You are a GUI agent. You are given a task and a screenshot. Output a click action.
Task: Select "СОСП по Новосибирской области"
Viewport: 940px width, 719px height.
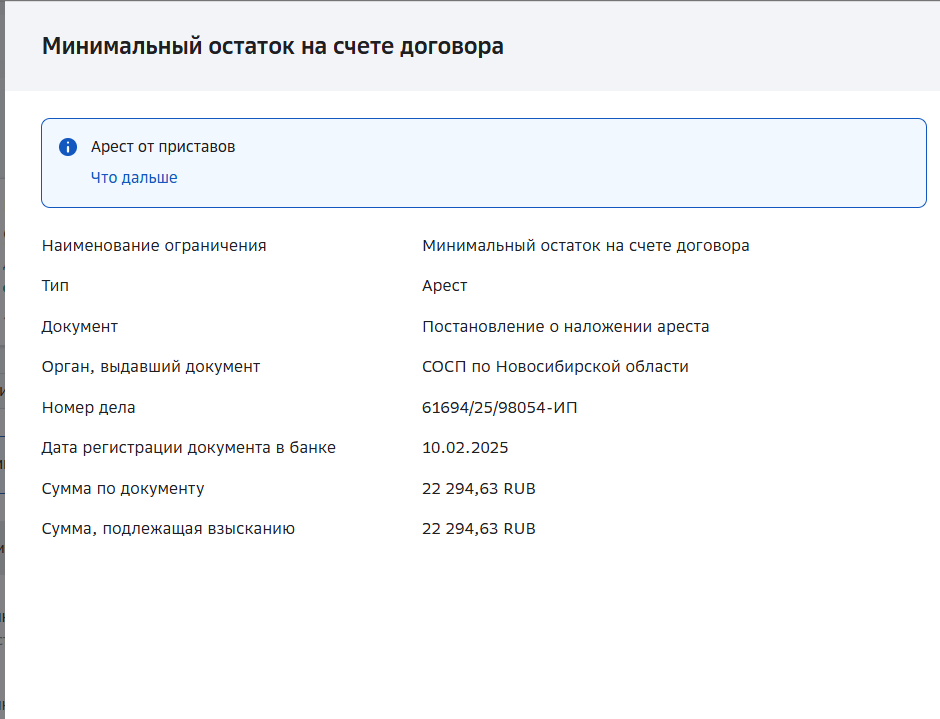555,367
